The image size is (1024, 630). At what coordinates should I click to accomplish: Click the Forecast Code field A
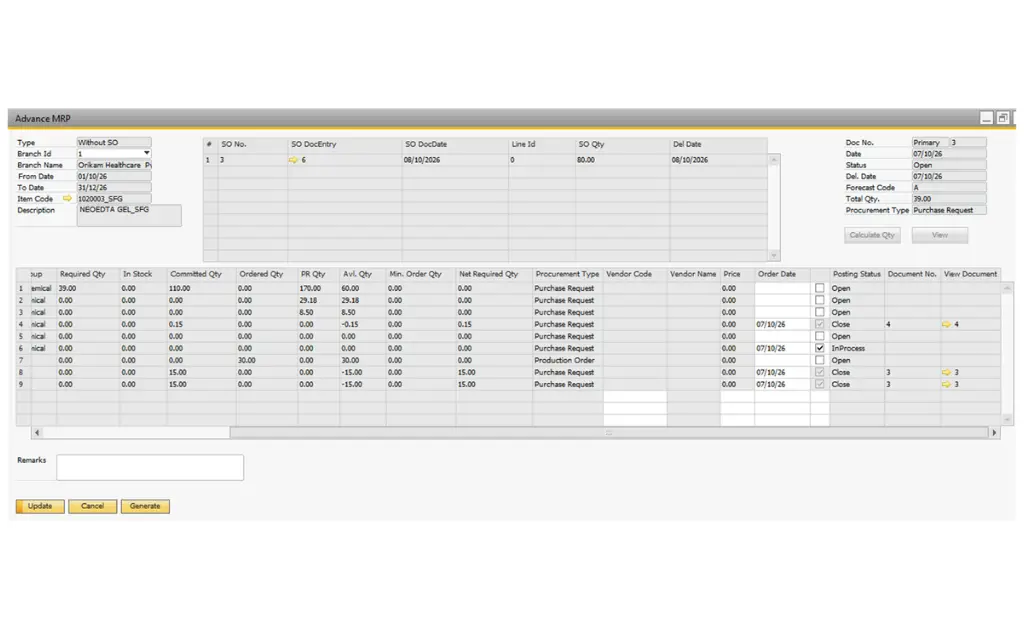pos(949,187)
